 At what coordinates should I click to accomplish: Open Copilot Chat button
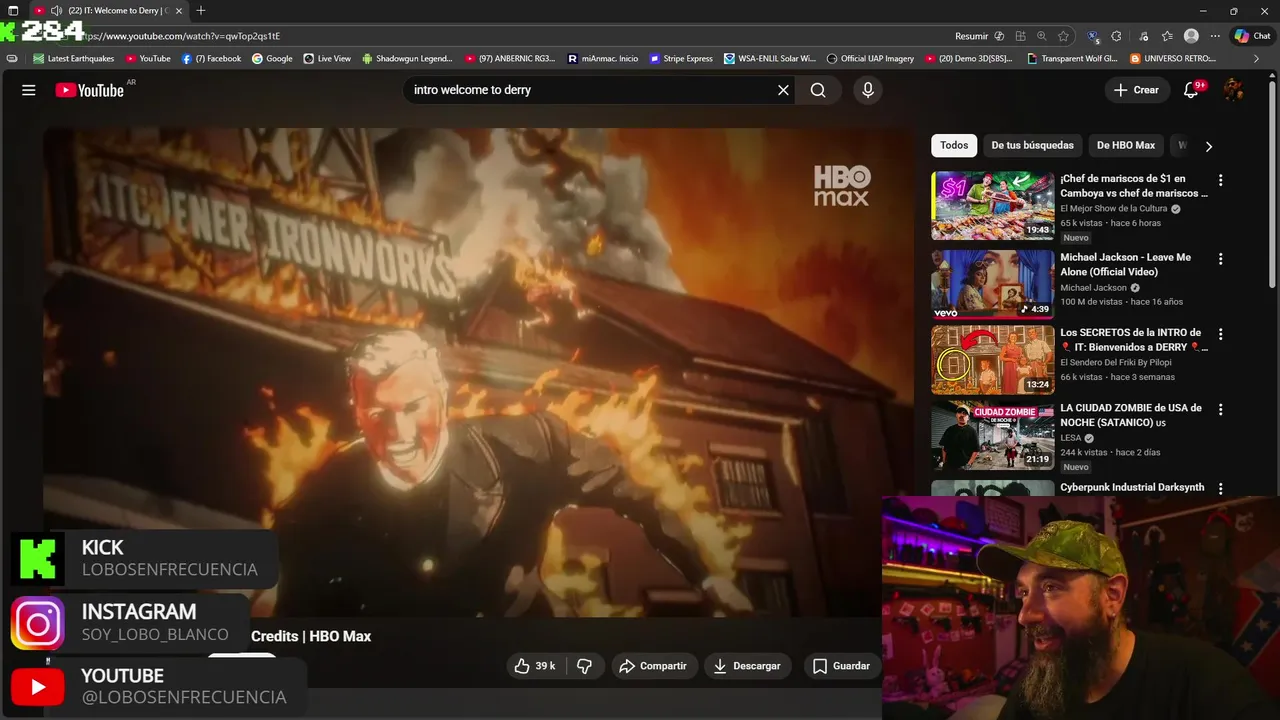click(x=1252, y=36)
